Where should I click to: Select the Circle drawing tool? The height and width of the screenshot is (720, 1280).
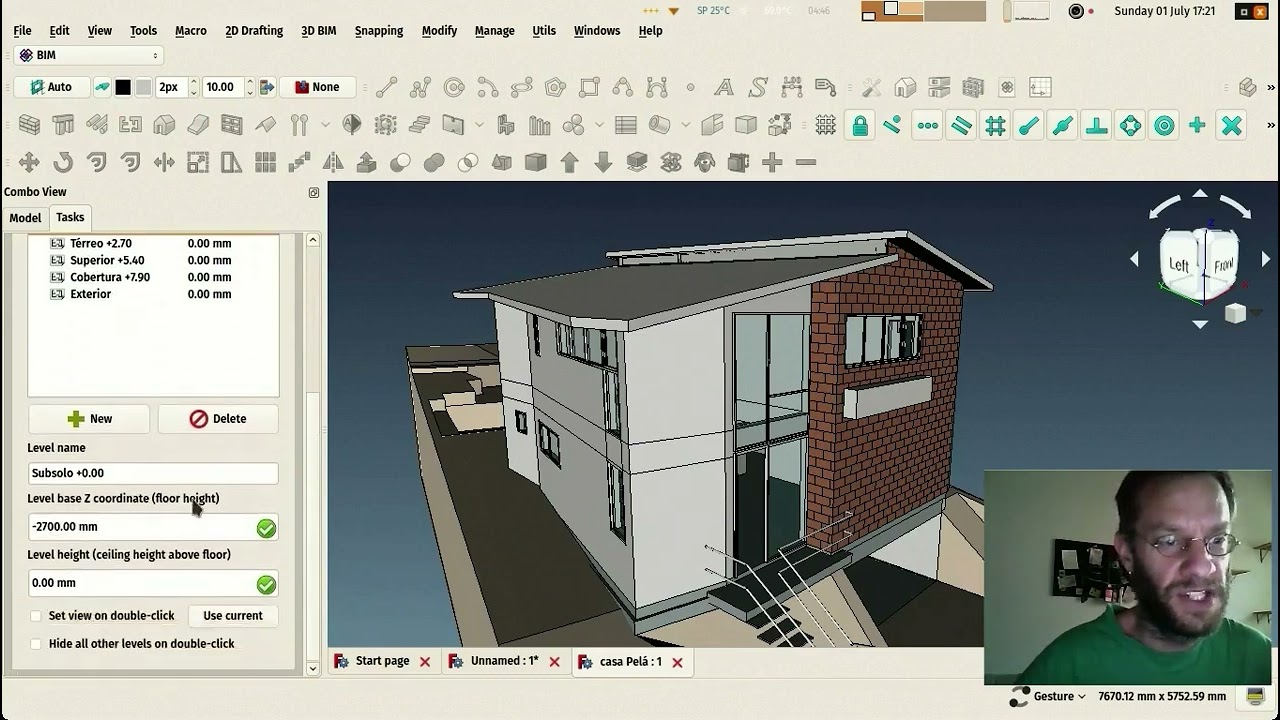pos(454,87)
